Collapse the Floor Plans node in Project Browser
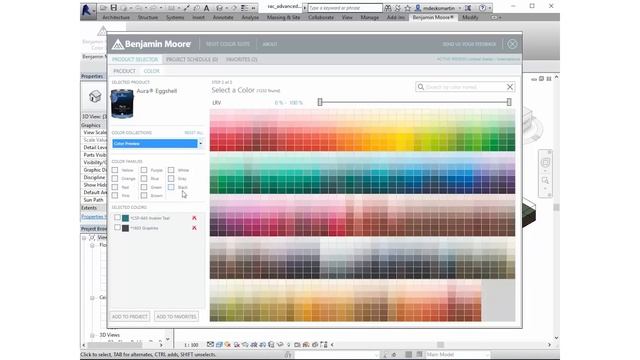 pyautogui.click(x=92, y=245)
